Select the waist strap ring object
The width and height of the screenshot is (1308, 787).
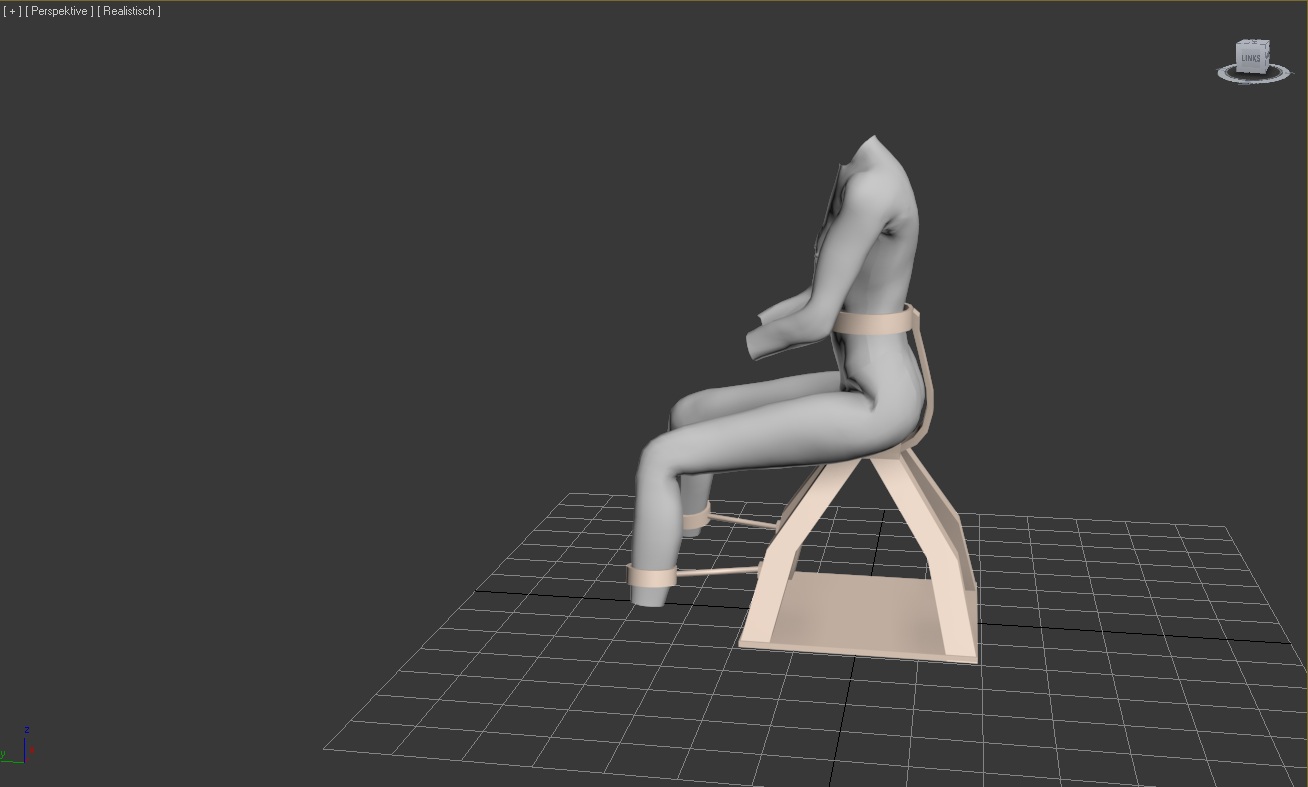click(875, 323)
